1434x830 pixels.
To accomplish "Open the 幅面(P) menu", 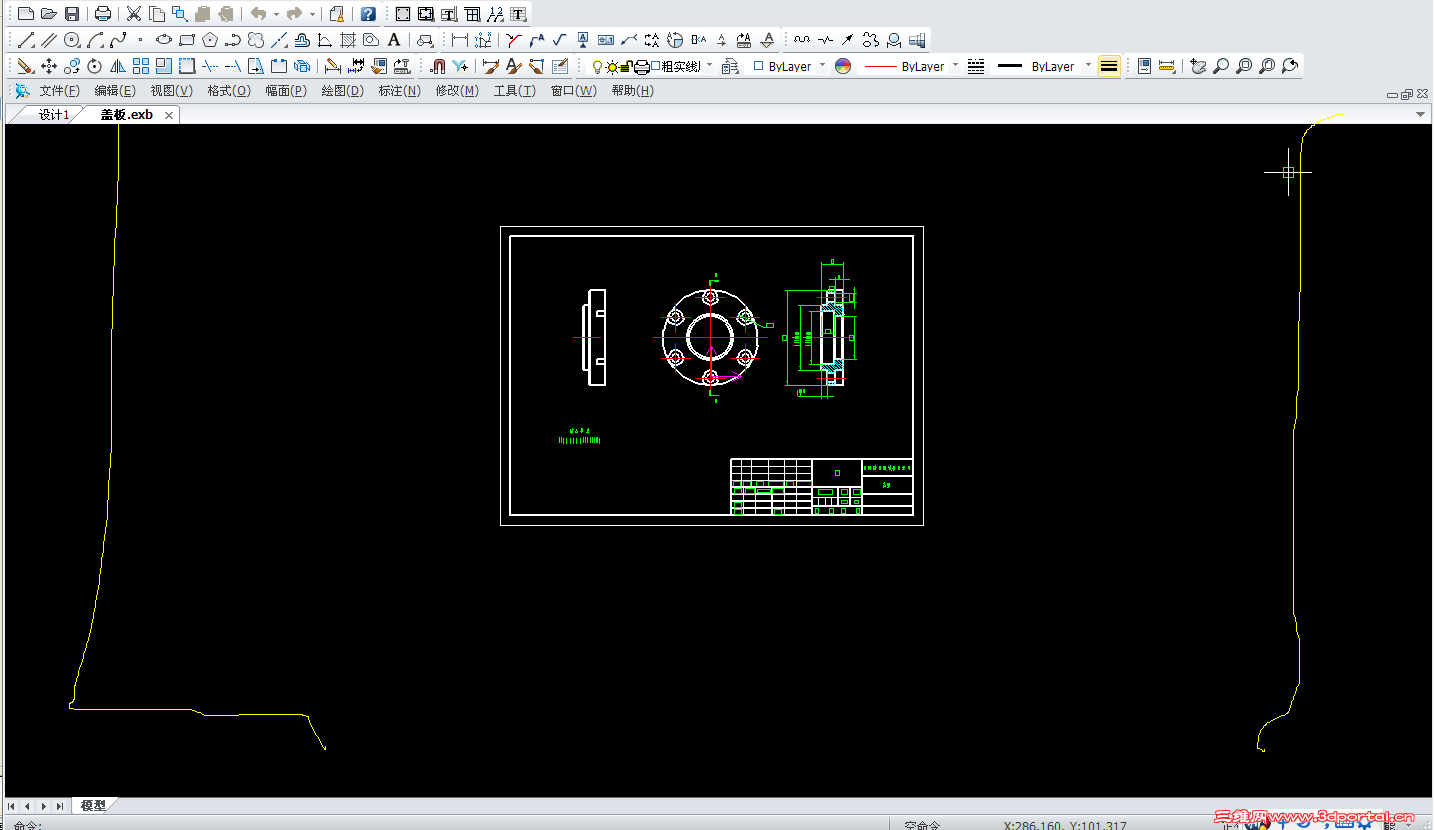I will (286, 91).
